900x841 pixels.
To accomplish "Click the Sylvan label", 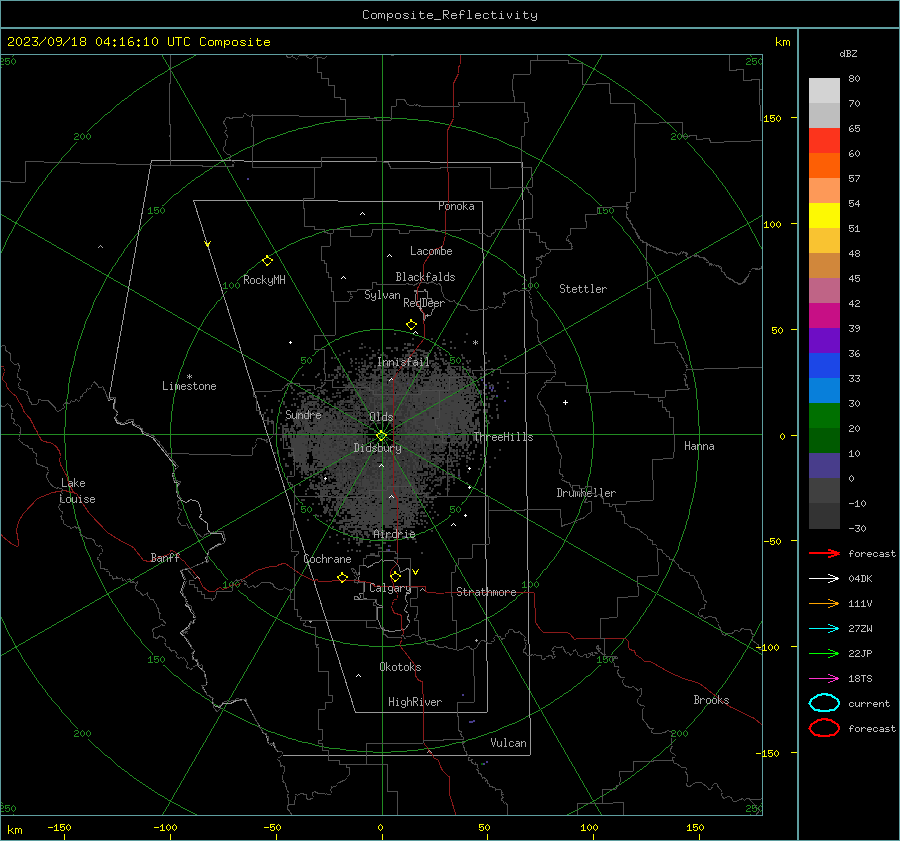I will click(x=382, y=295).
